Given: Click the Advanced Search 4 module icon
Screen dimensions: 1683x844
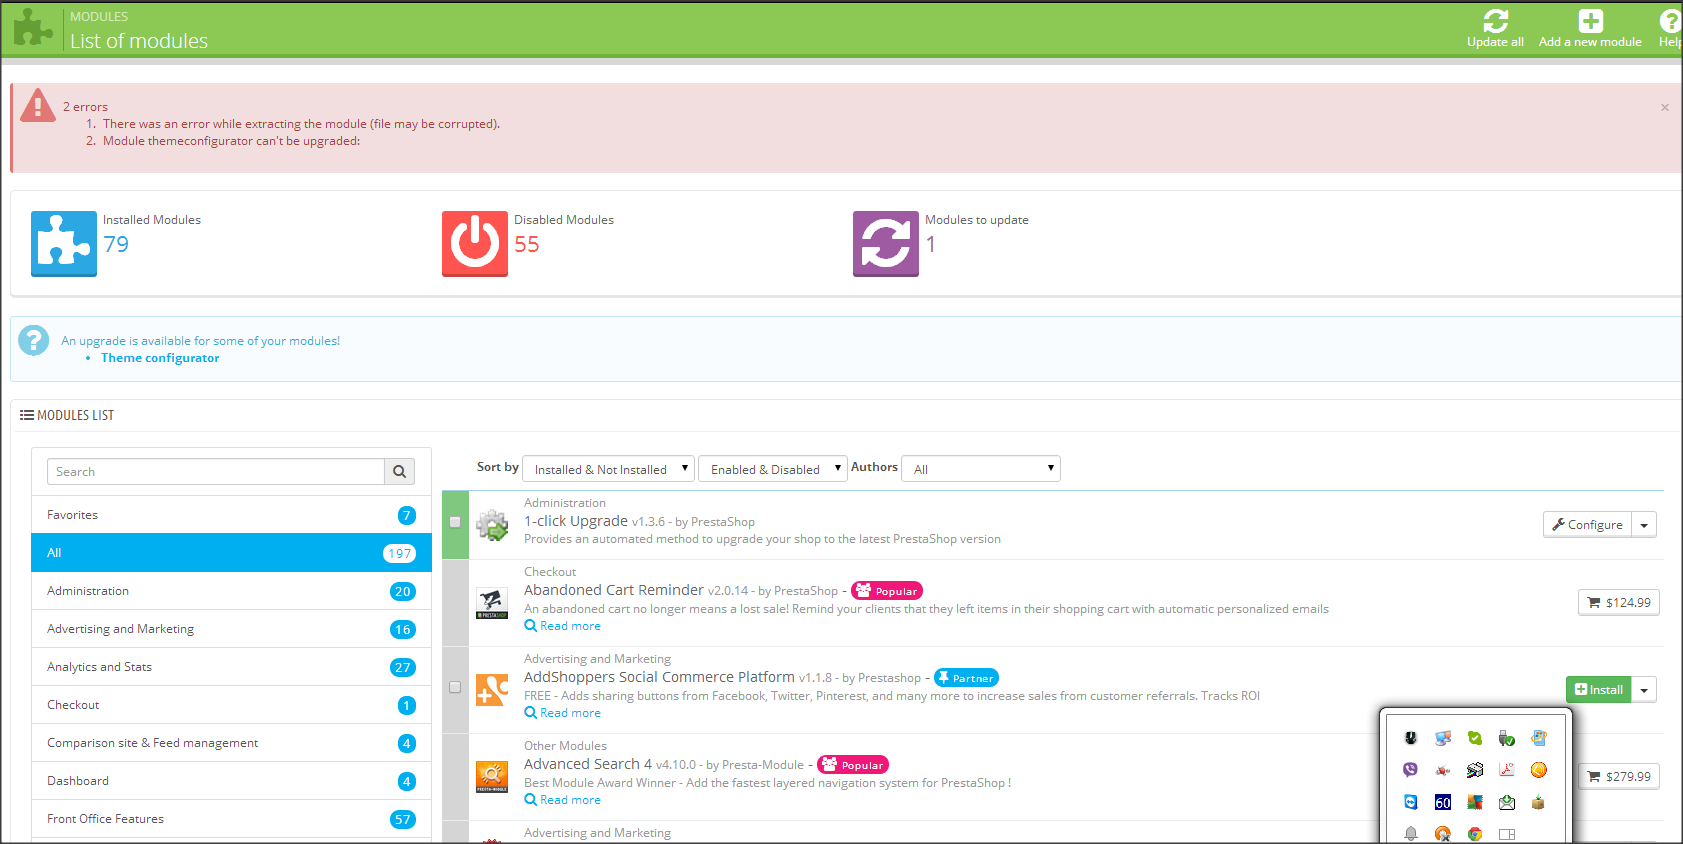Looking at the screenshot, I should [x=492, y=777].
